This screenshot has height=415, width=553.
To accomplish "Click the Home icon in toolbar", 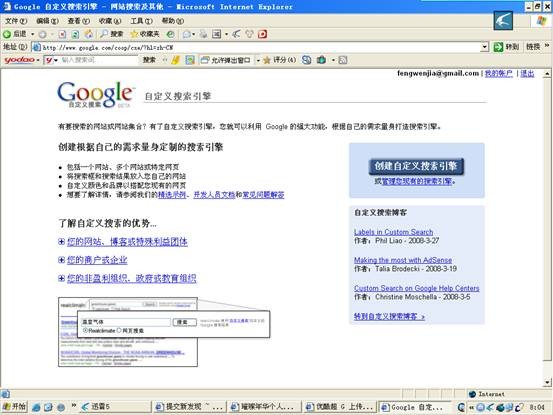I will (89, 34).
